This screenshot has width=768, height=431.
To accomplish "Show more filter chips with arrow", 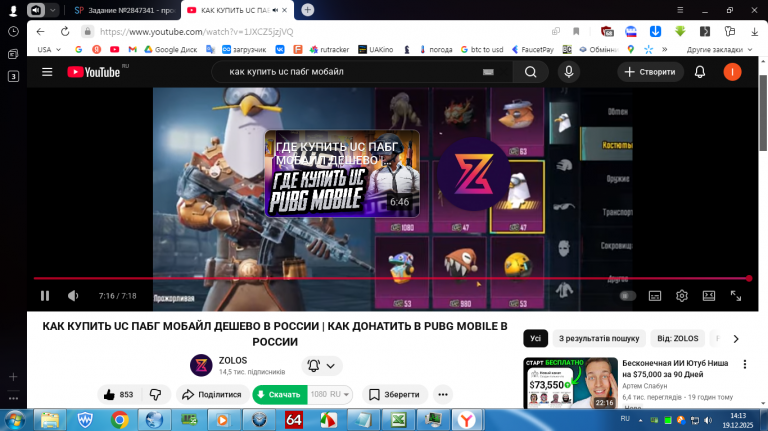I will 736,339.
